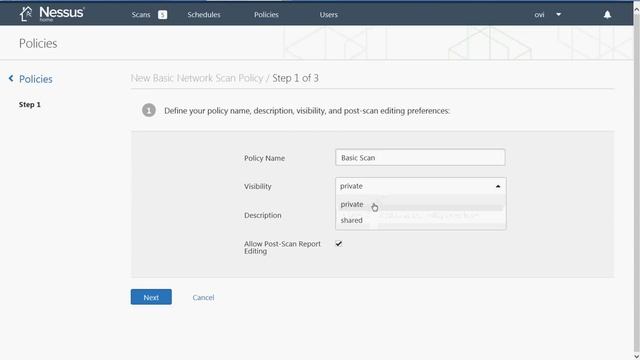Return to the Policies sidebar link
This screenshot has width=640, height=360.
(36, 79)
